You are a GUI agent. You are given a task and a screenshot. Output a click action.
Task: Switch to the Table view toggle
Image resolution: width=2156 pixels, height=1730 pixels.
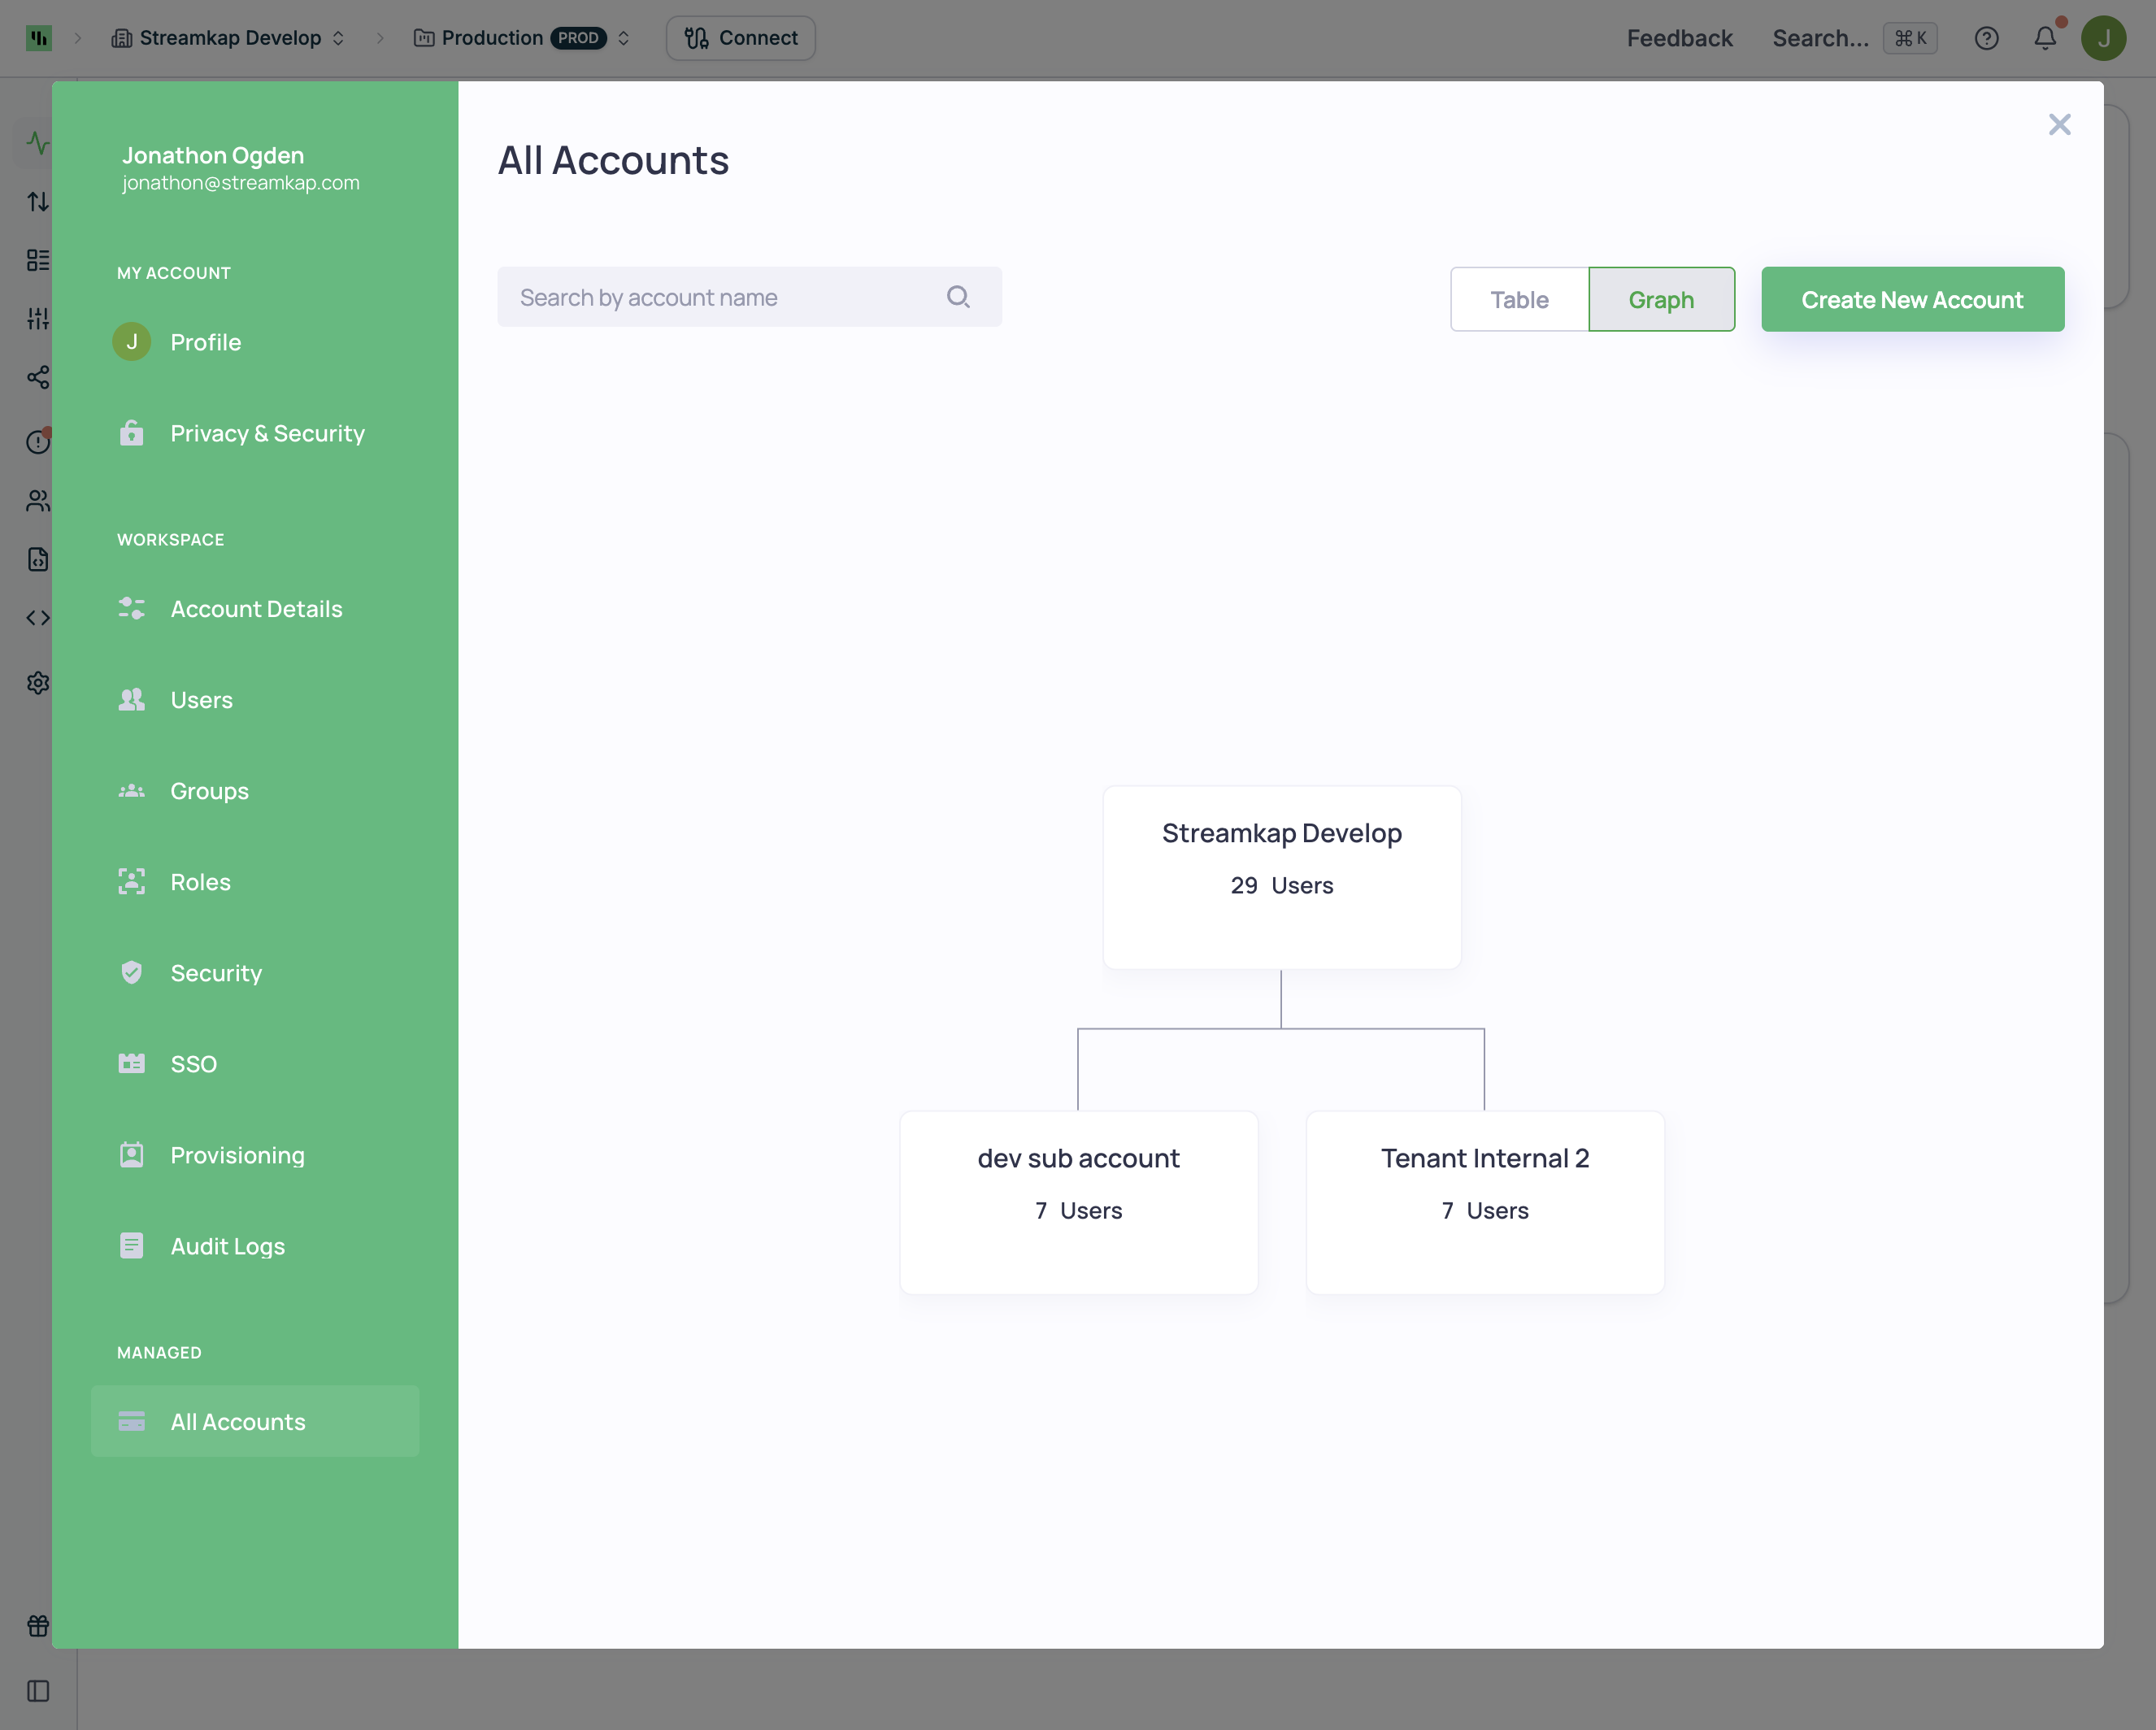pyautogui.click(x=1519, y=299)
